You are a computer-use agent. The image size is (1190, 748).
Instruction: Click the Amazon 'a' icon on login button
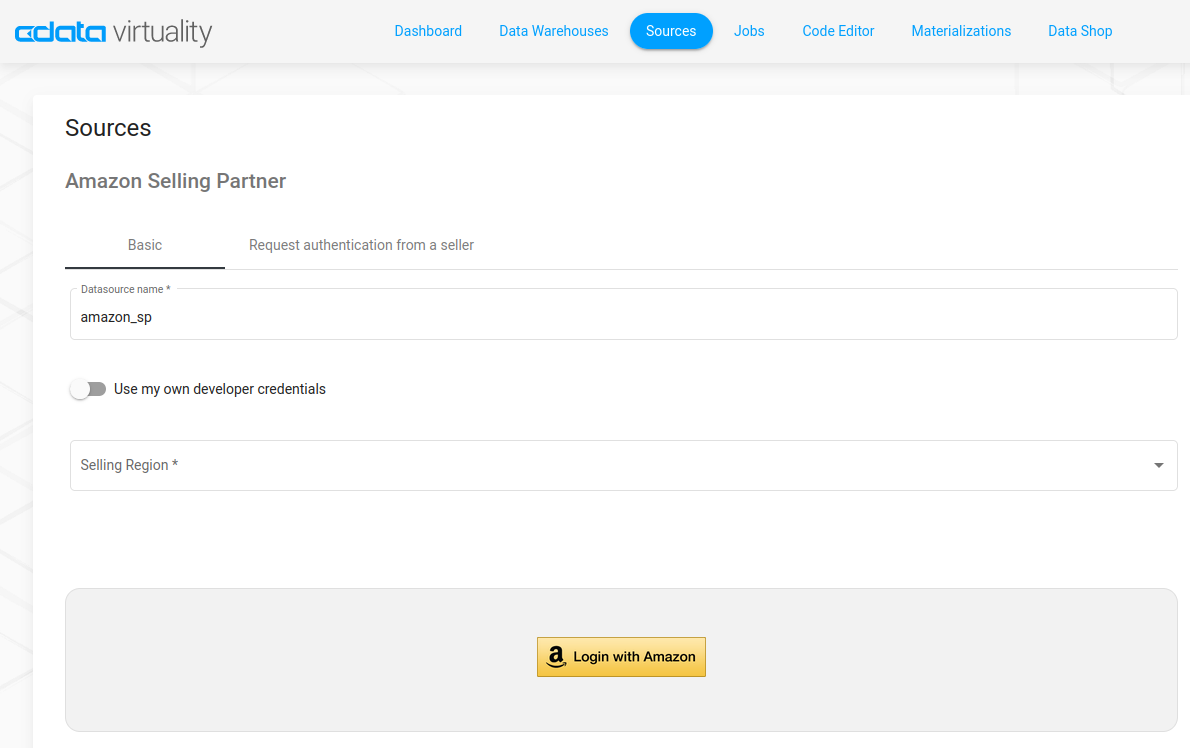click(x=557, y=657)
